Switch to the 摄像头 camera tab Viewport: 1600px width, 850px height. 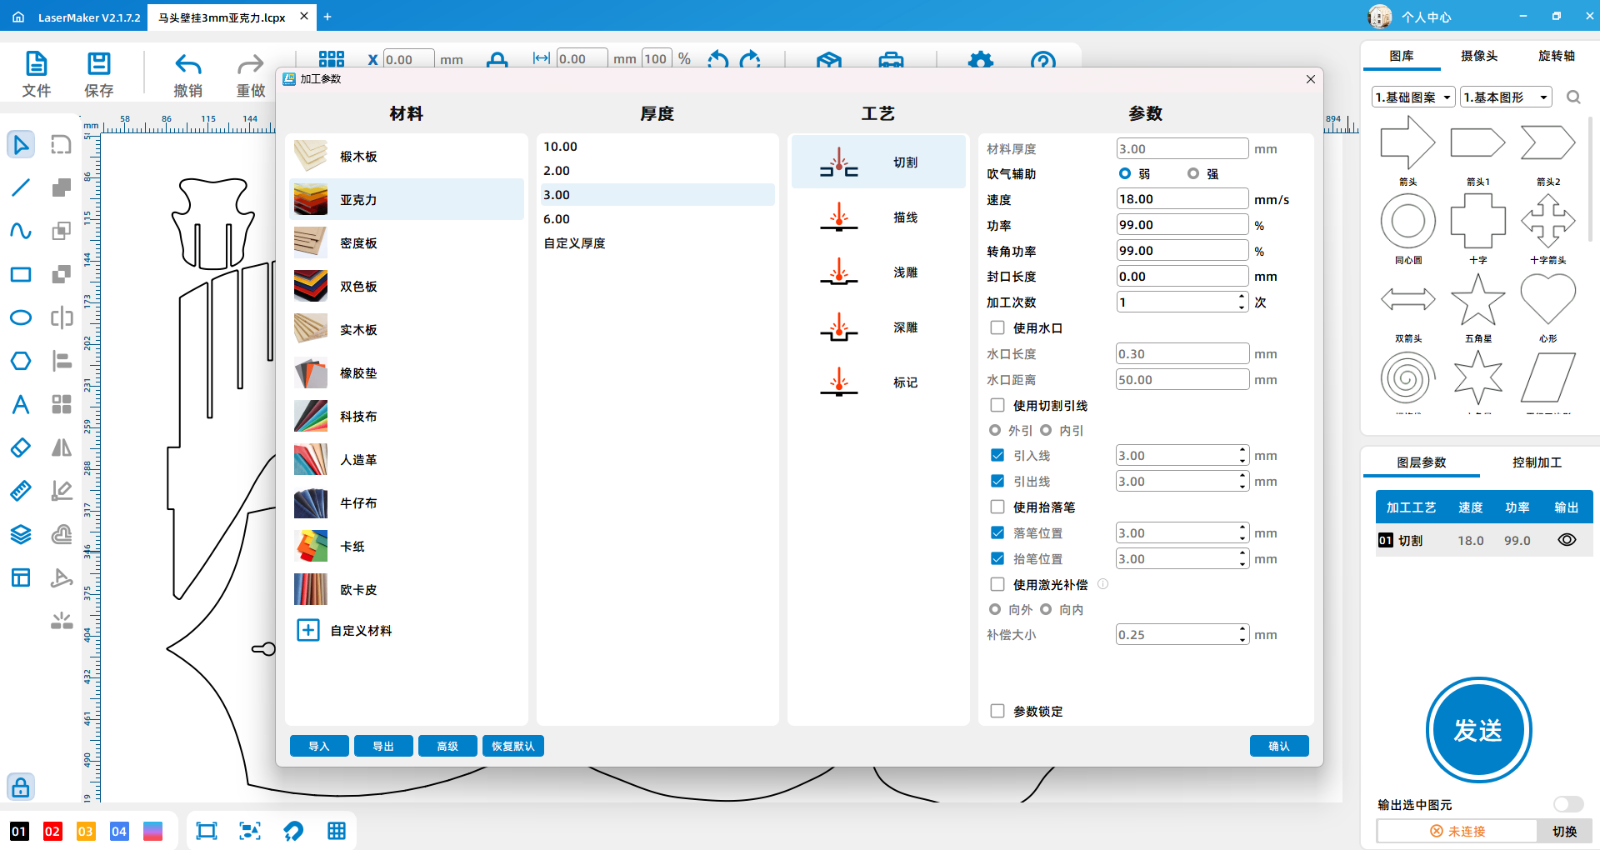click(x=1479, y=56)
